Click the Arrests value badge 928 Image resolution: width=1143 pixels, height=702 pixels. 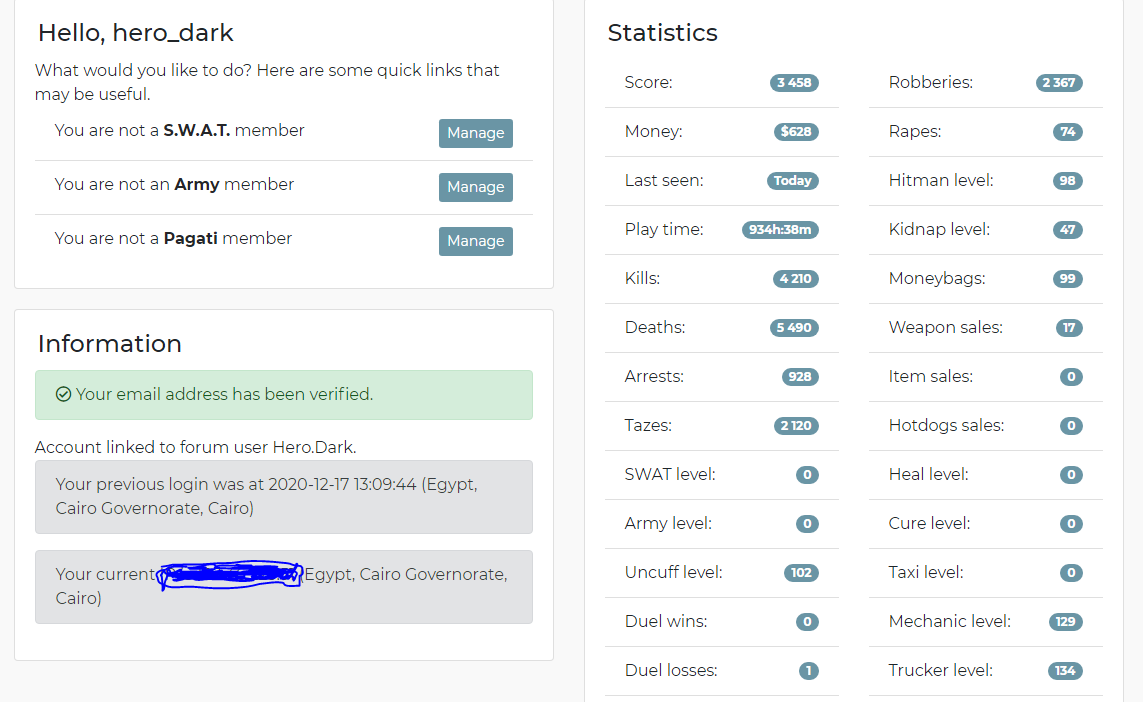click(x=800, y=377)
